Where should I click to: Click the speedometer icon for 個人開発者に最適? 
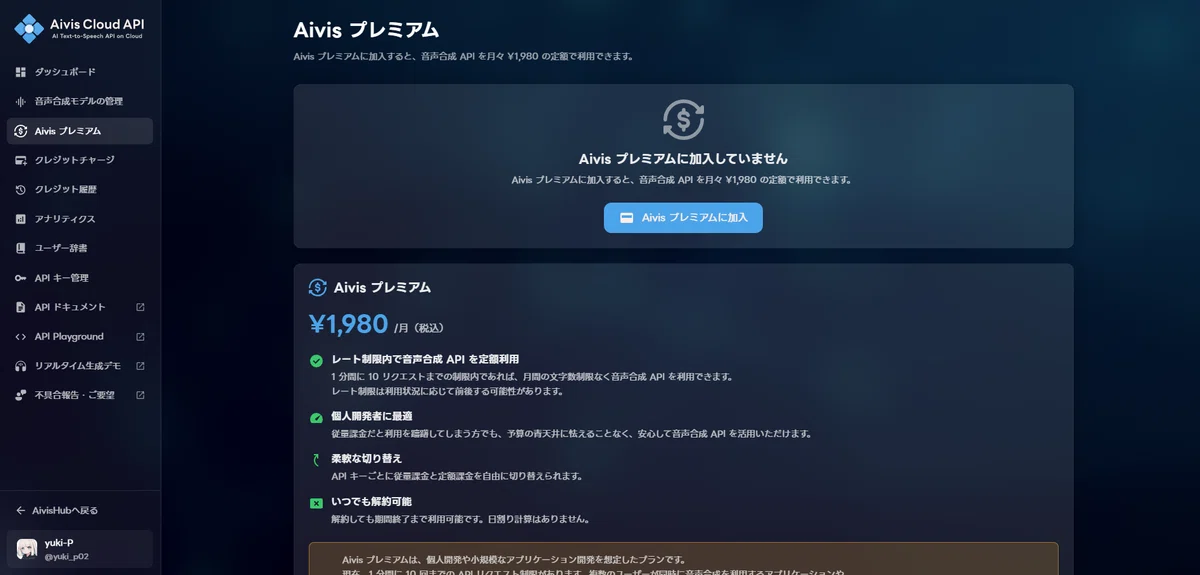click(316, 418)
